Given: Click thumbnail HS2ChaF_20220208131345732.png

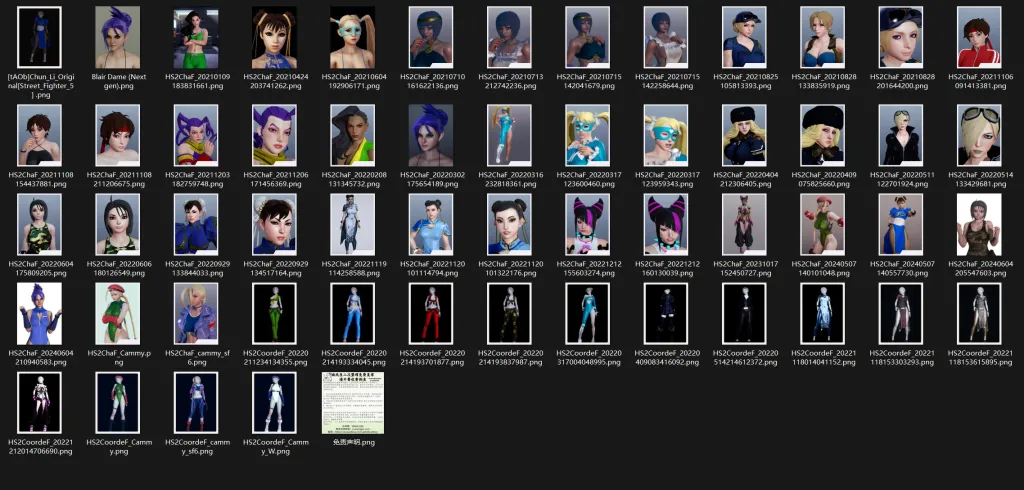Looking at the screenshot, I should coord(353,135).
